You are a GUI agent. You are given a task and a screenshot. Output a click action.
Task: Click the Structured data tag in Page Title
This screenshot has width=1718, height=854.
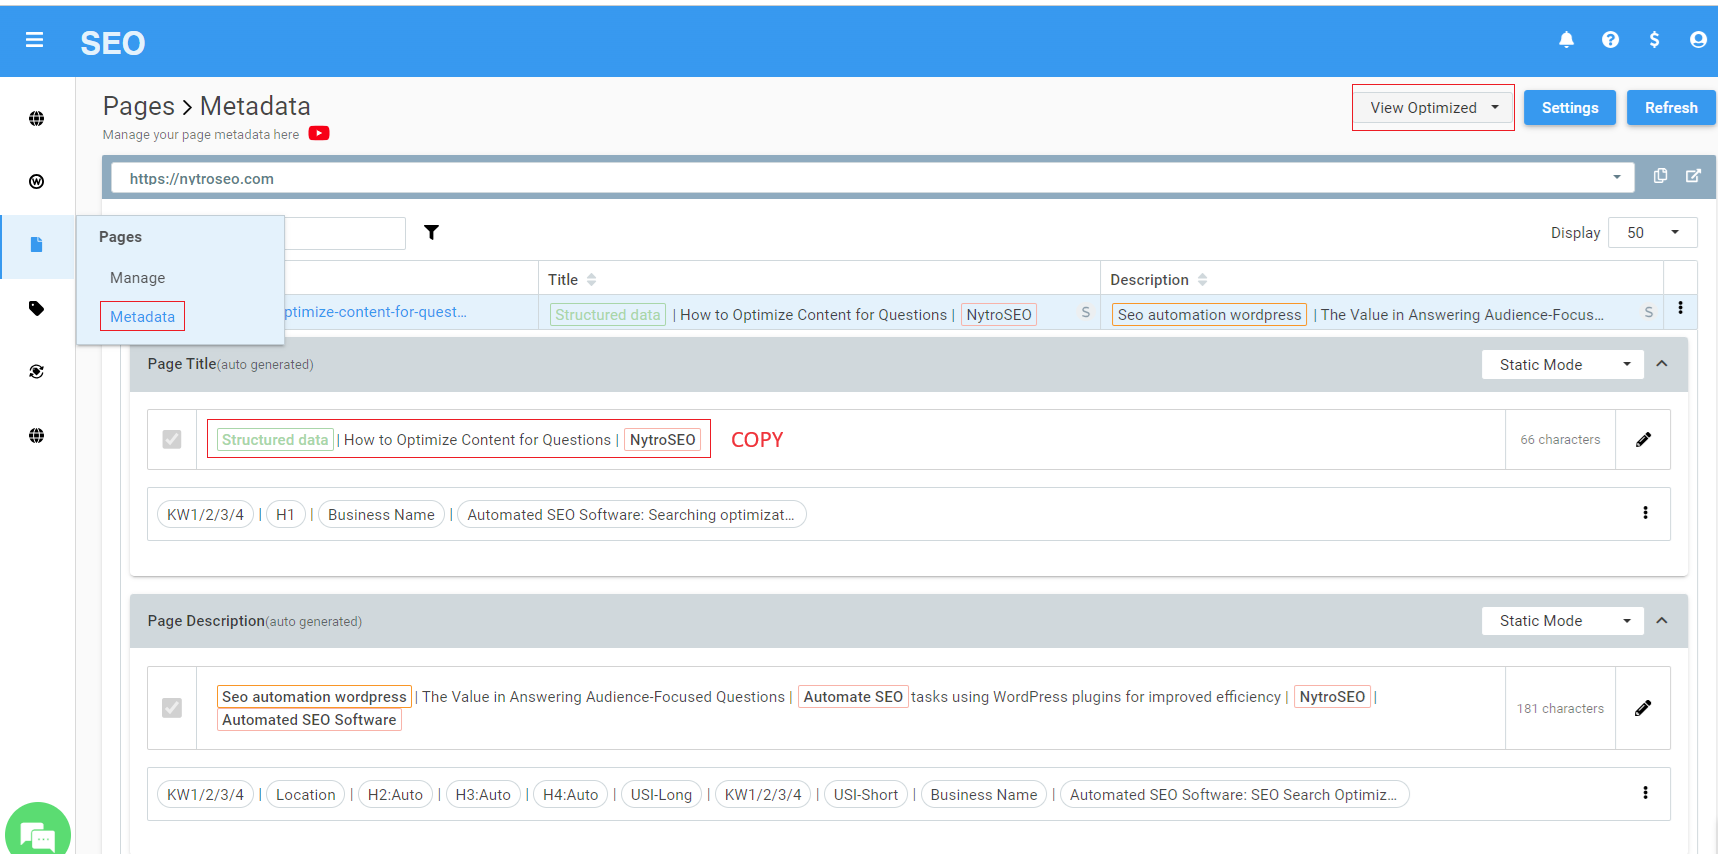(x=275, y=440)
